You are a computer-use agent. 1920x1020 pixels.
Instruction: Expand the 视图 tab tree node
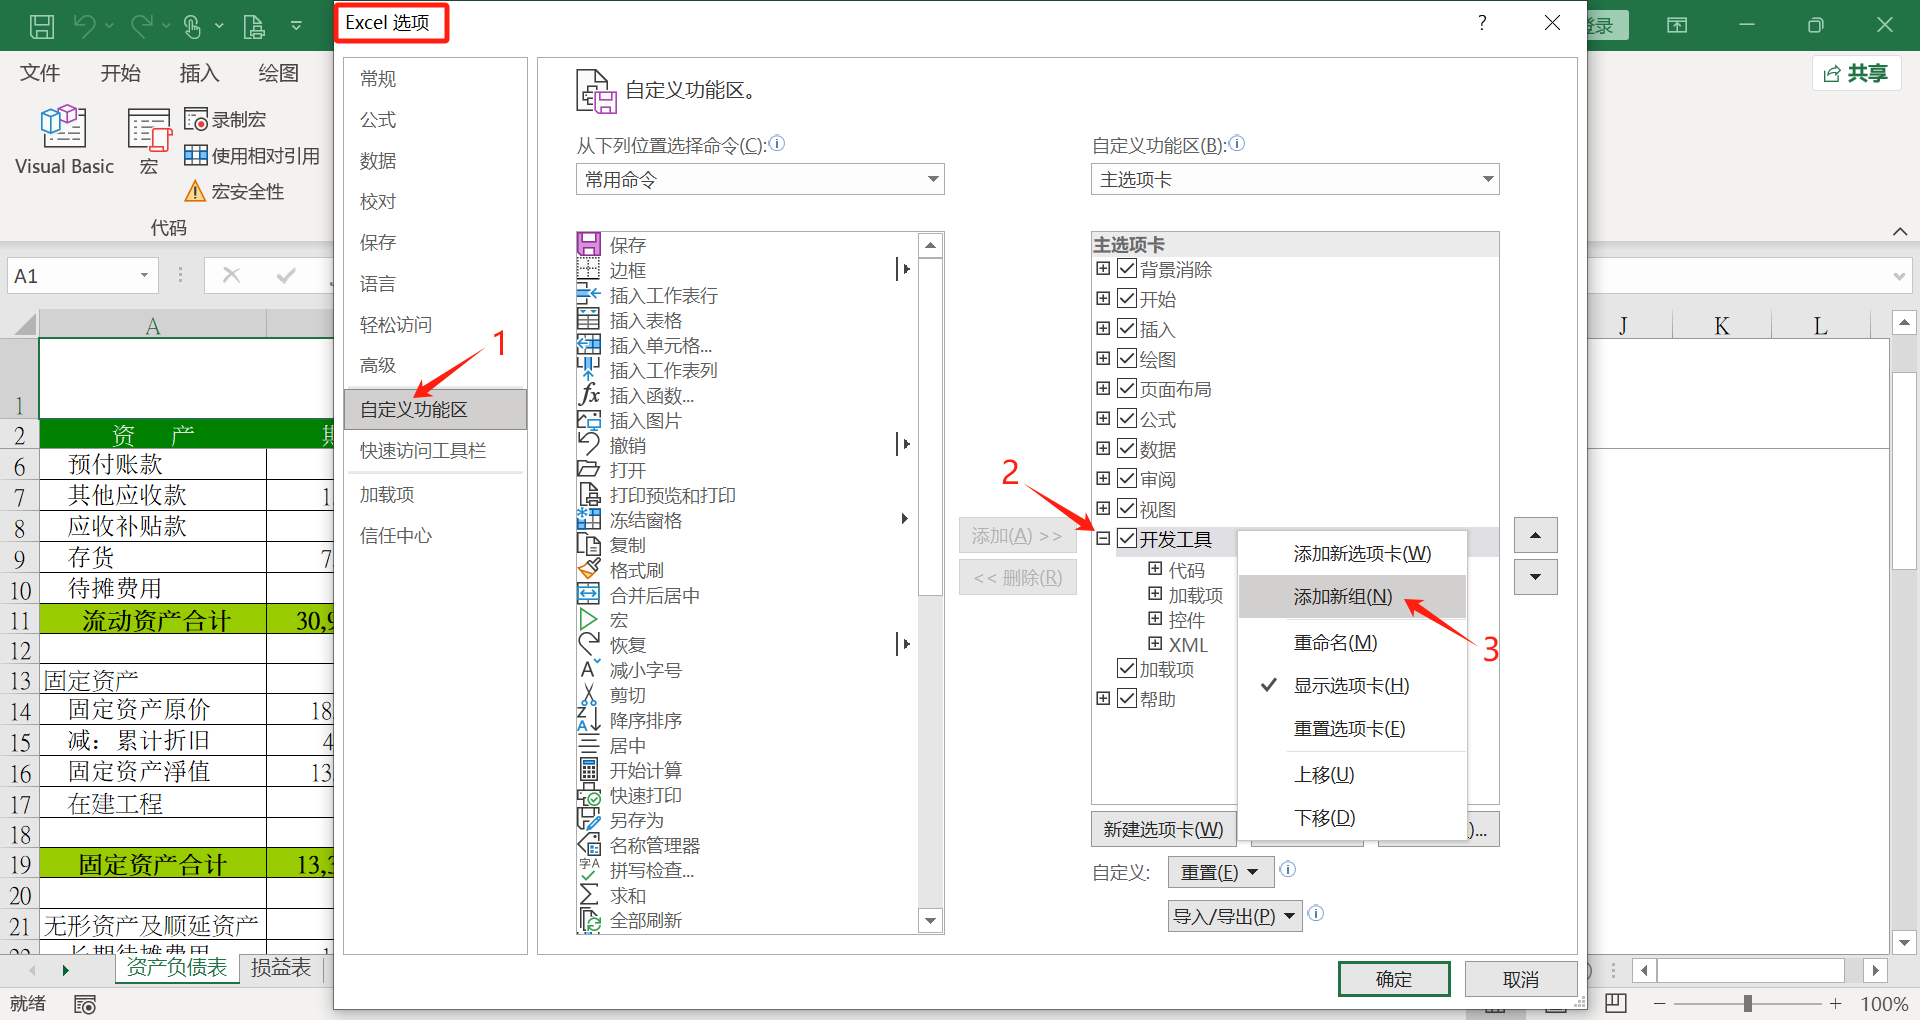click(x=1103, y=509)
